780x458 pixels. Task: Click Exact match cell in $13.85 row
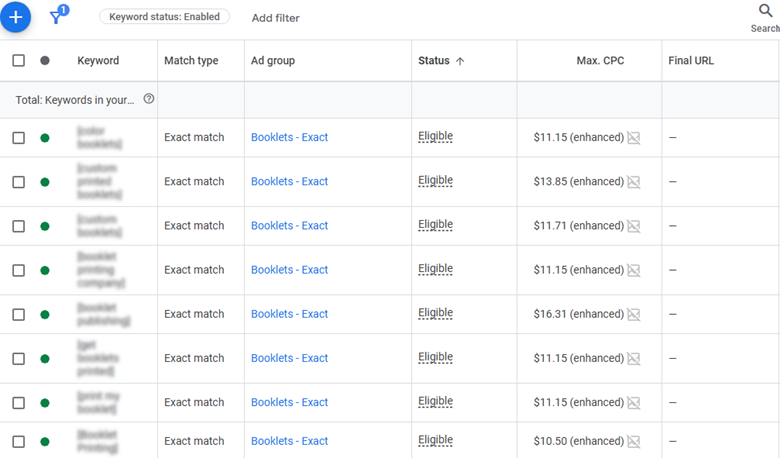[x=194, y=182]
